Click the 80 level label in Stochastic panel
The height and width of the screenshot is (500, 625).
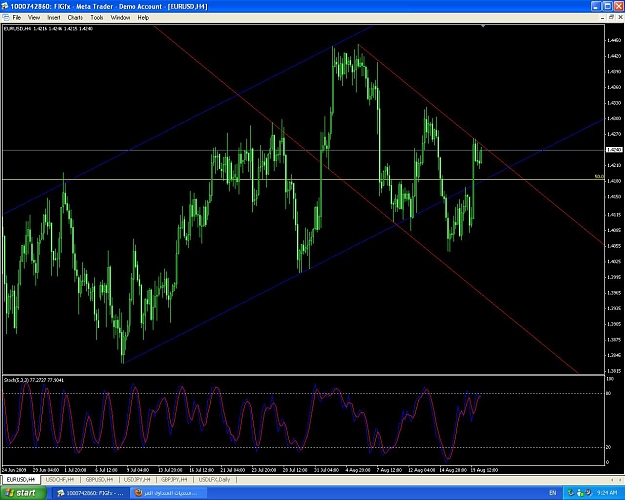[608, 394]
